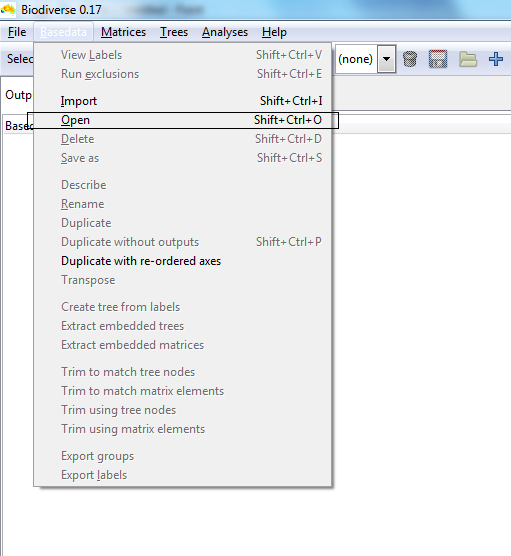Viewport: 511px width, 556px height.
Task: Choose Trim to match tree nodes
Action: (x=183, y=372)
